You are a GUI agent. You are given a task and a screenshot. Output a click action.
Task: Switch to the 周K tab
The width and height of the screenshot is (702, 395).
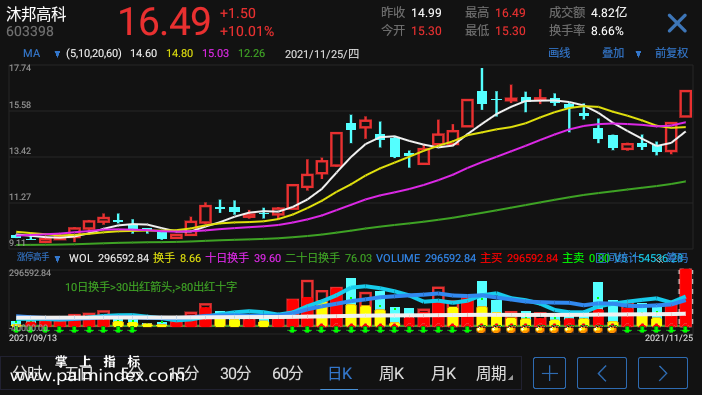pyautogui.click(x=391, y=373)
